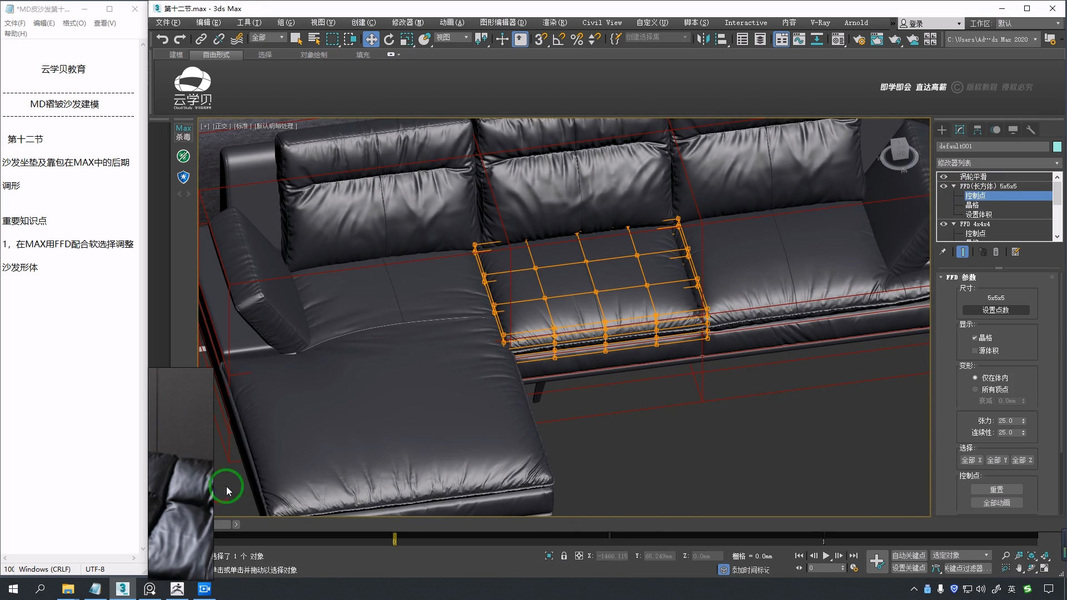Click the 设置点数 button

[x=996, y=310]
